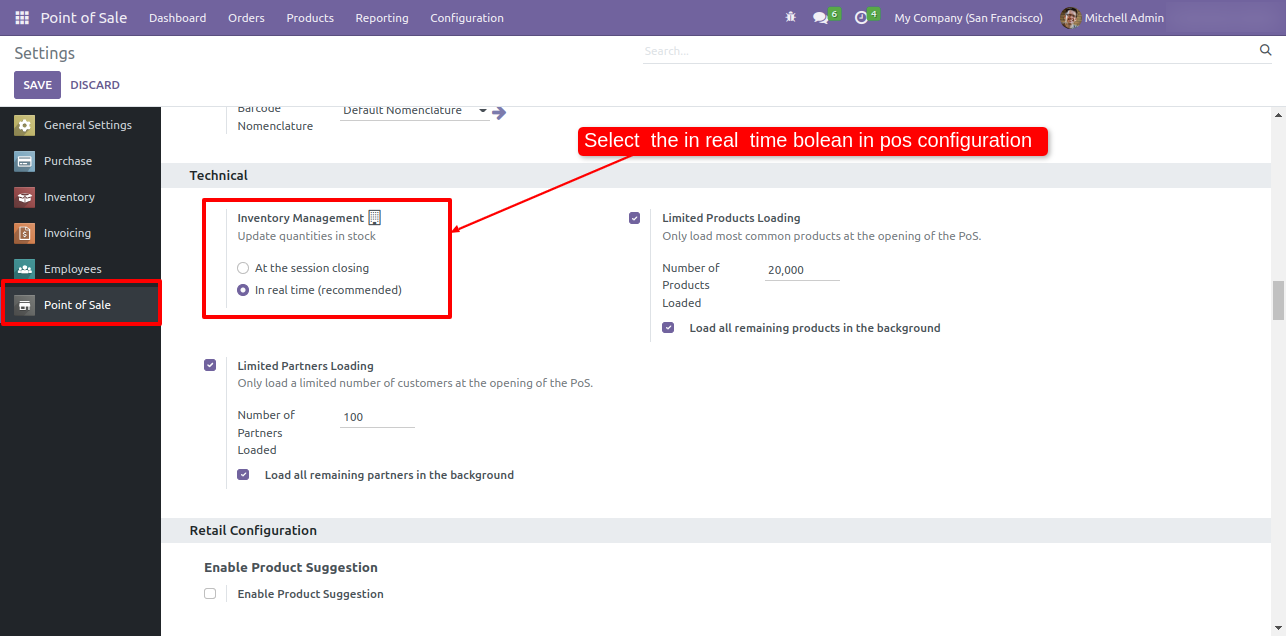Open Dashboard menu
The width and height of the screenshot is (1286, 636).
178,18
